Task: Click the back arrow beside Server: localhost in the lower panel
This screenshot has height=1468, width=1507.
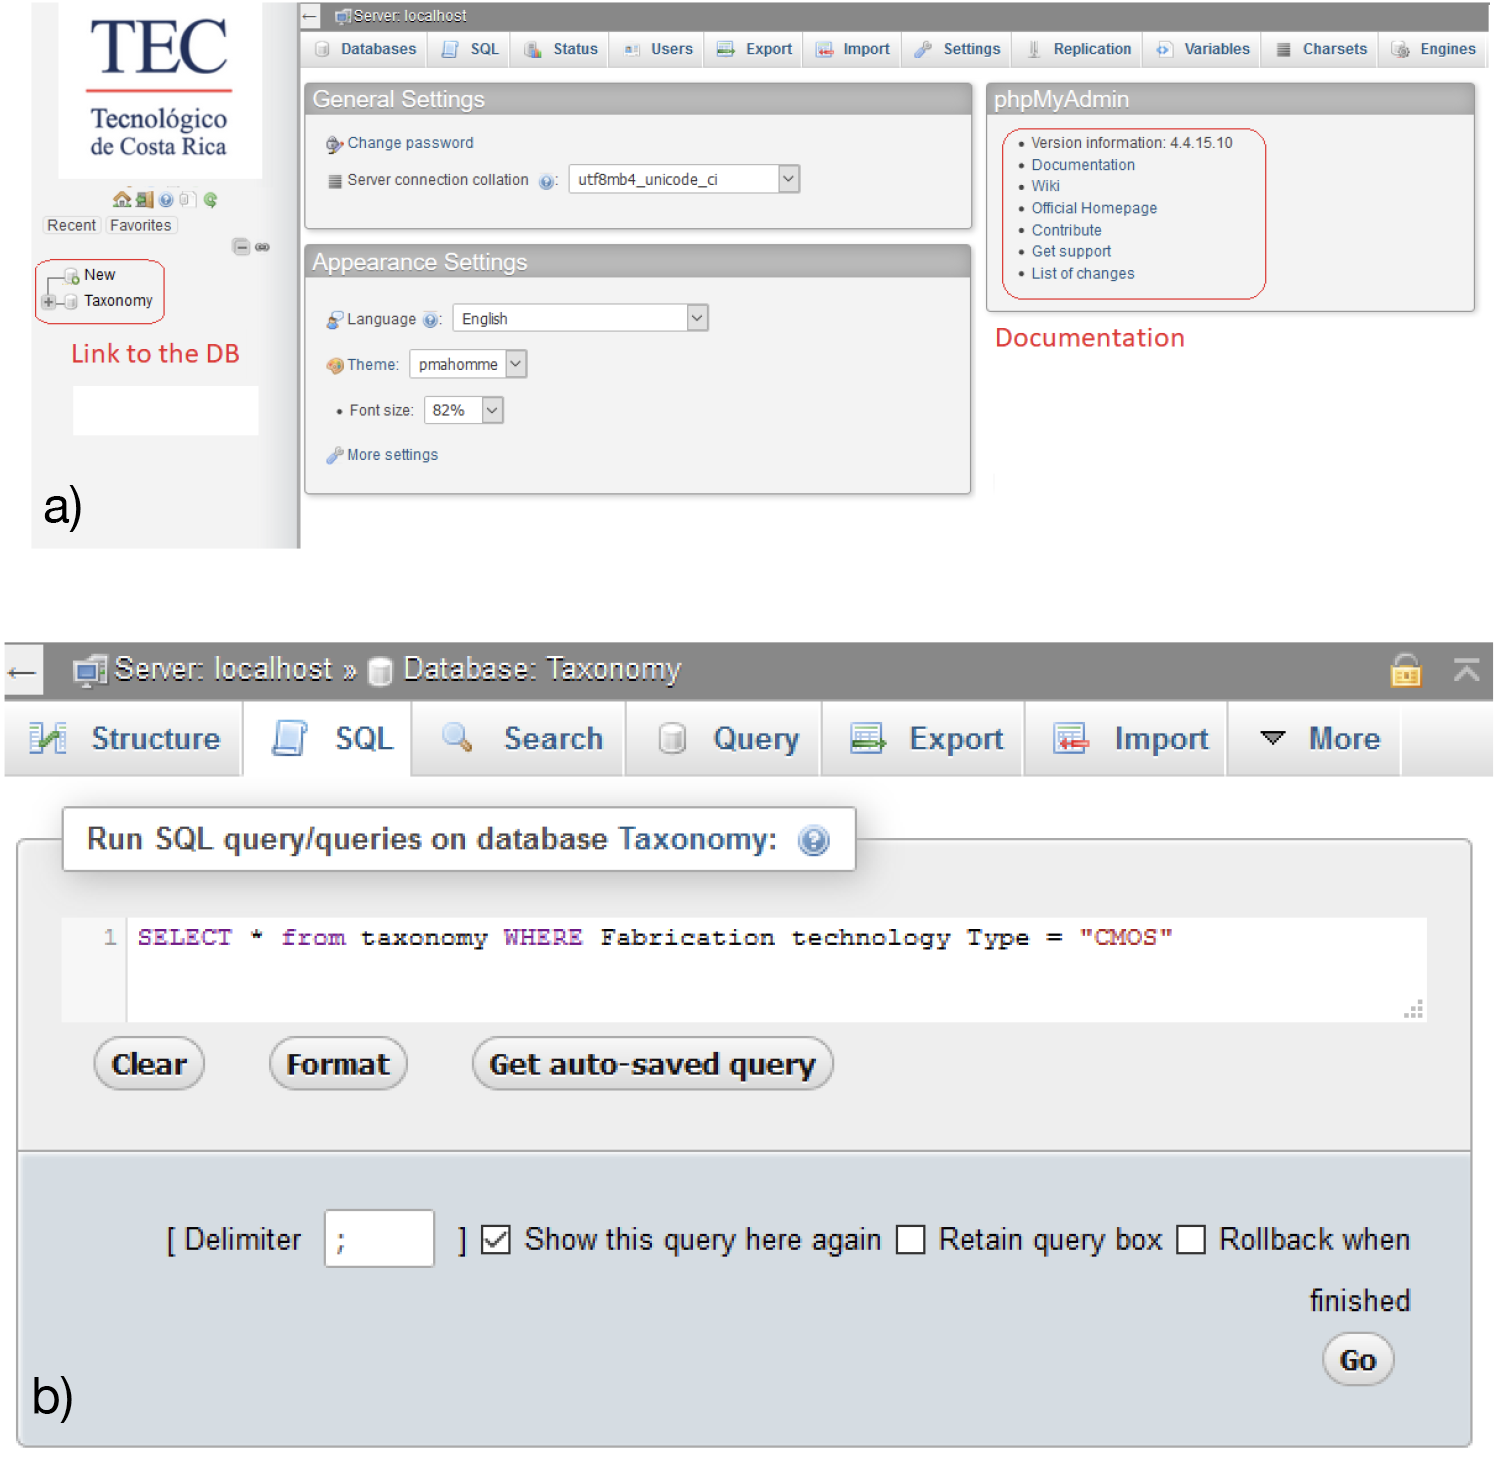Action: point(22,672)
